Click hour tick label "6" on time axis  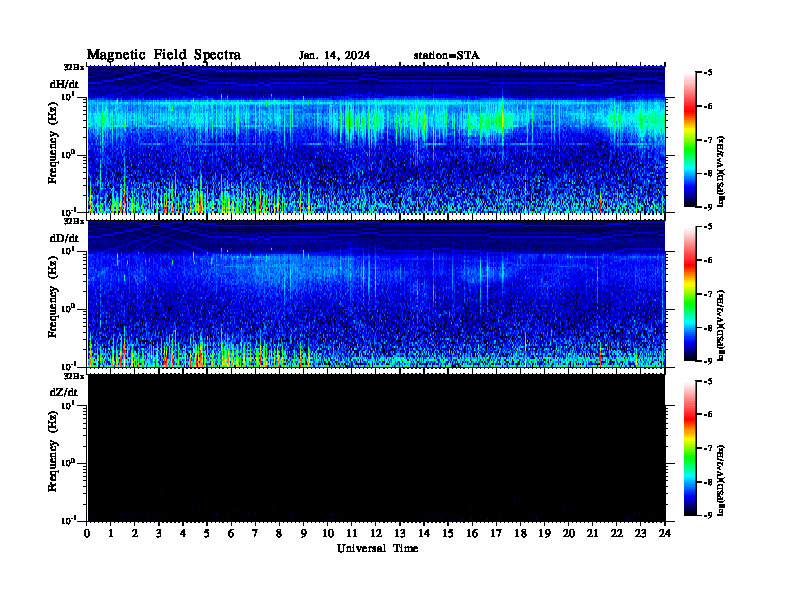tap(231, 534)
